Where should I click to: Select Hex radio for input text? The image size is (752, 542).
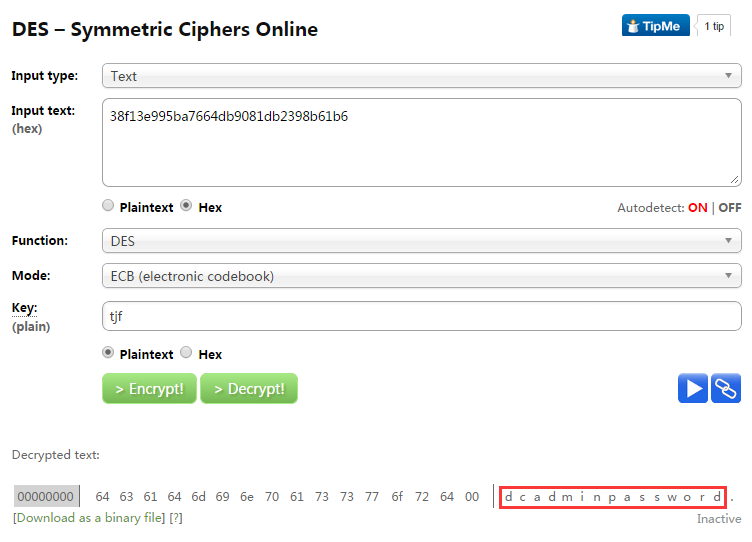click(186, 206)
